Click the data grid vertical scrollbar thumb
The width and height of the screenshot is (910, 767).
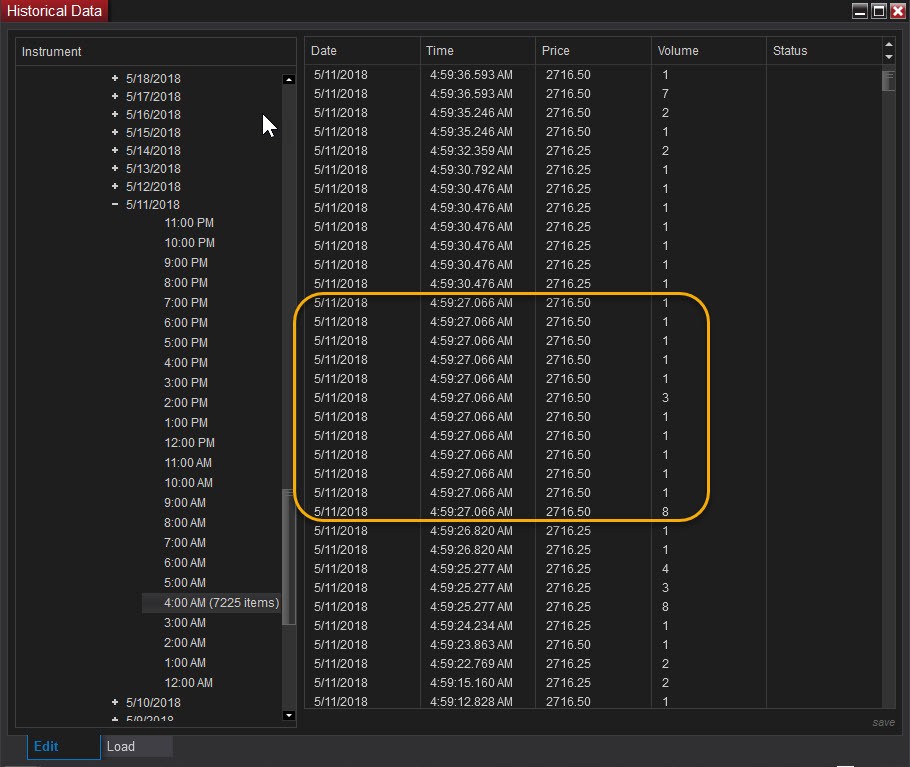coord(888,81)
